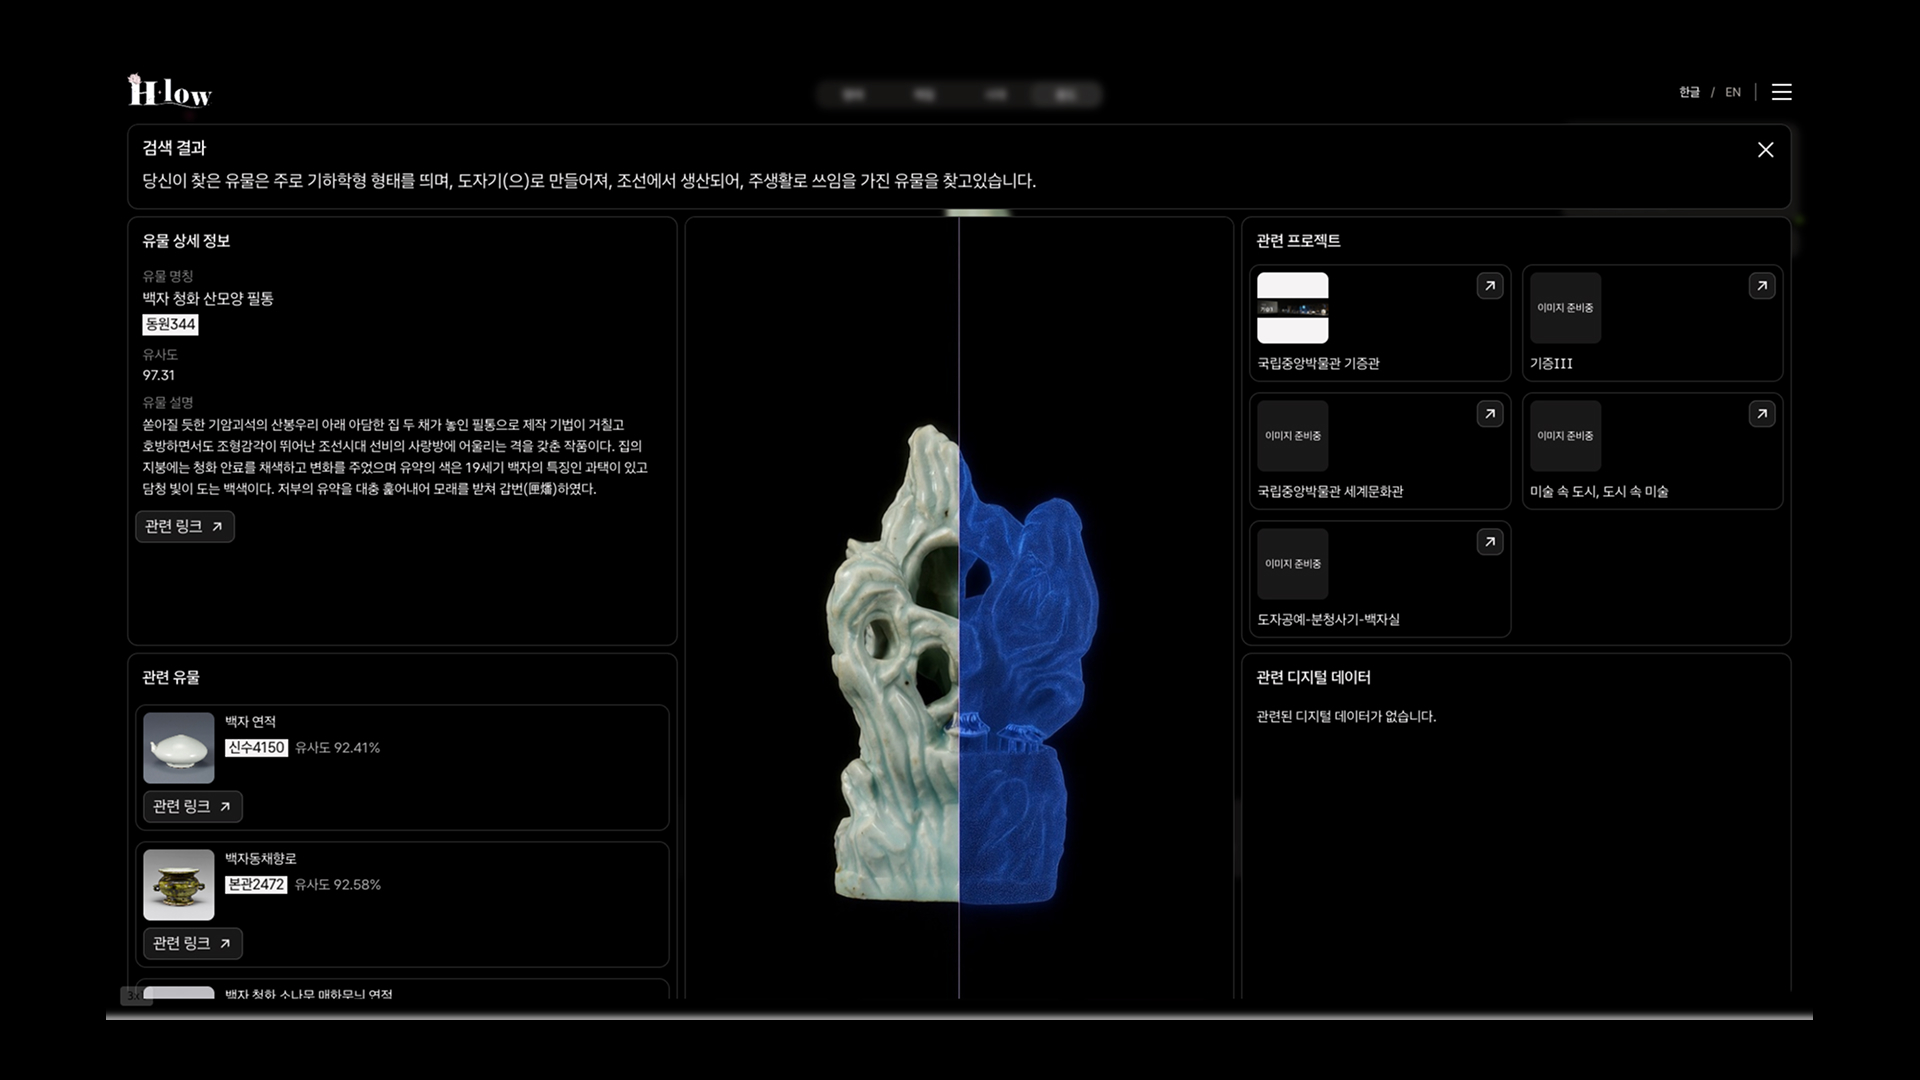1920x1080 pixels.
Task: Click the H-low logo
Action: point(170,92)
